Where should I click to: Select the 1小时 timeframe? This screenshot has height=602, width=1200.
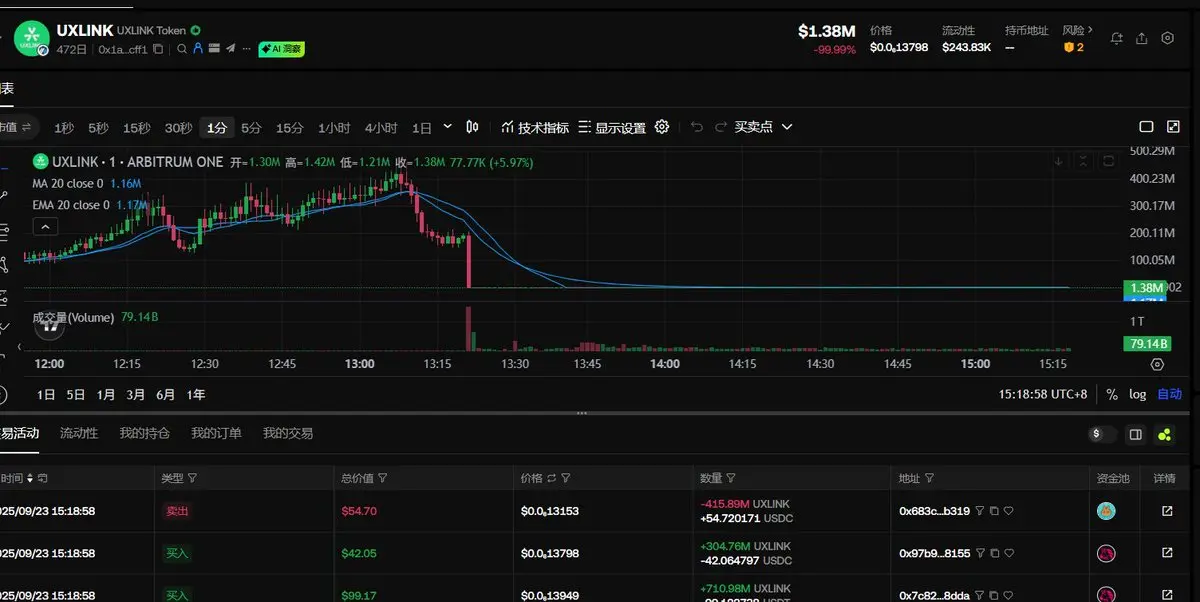[x=334, y=128]
